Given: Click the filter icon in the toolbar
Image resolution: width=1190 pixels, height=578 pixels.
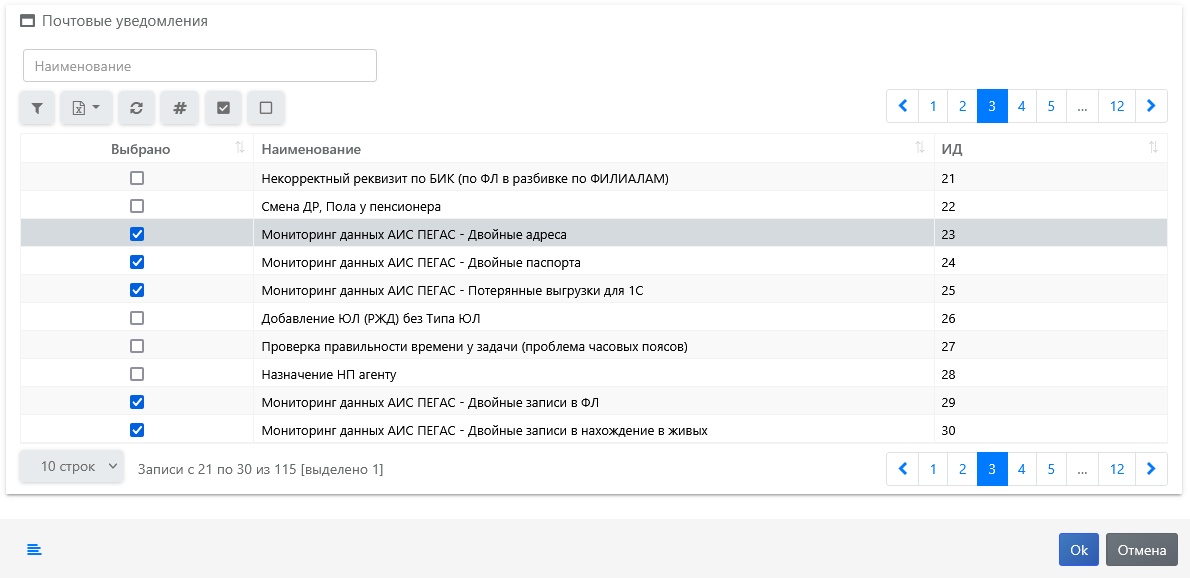Looking at the screenshot, I should 36,107.
